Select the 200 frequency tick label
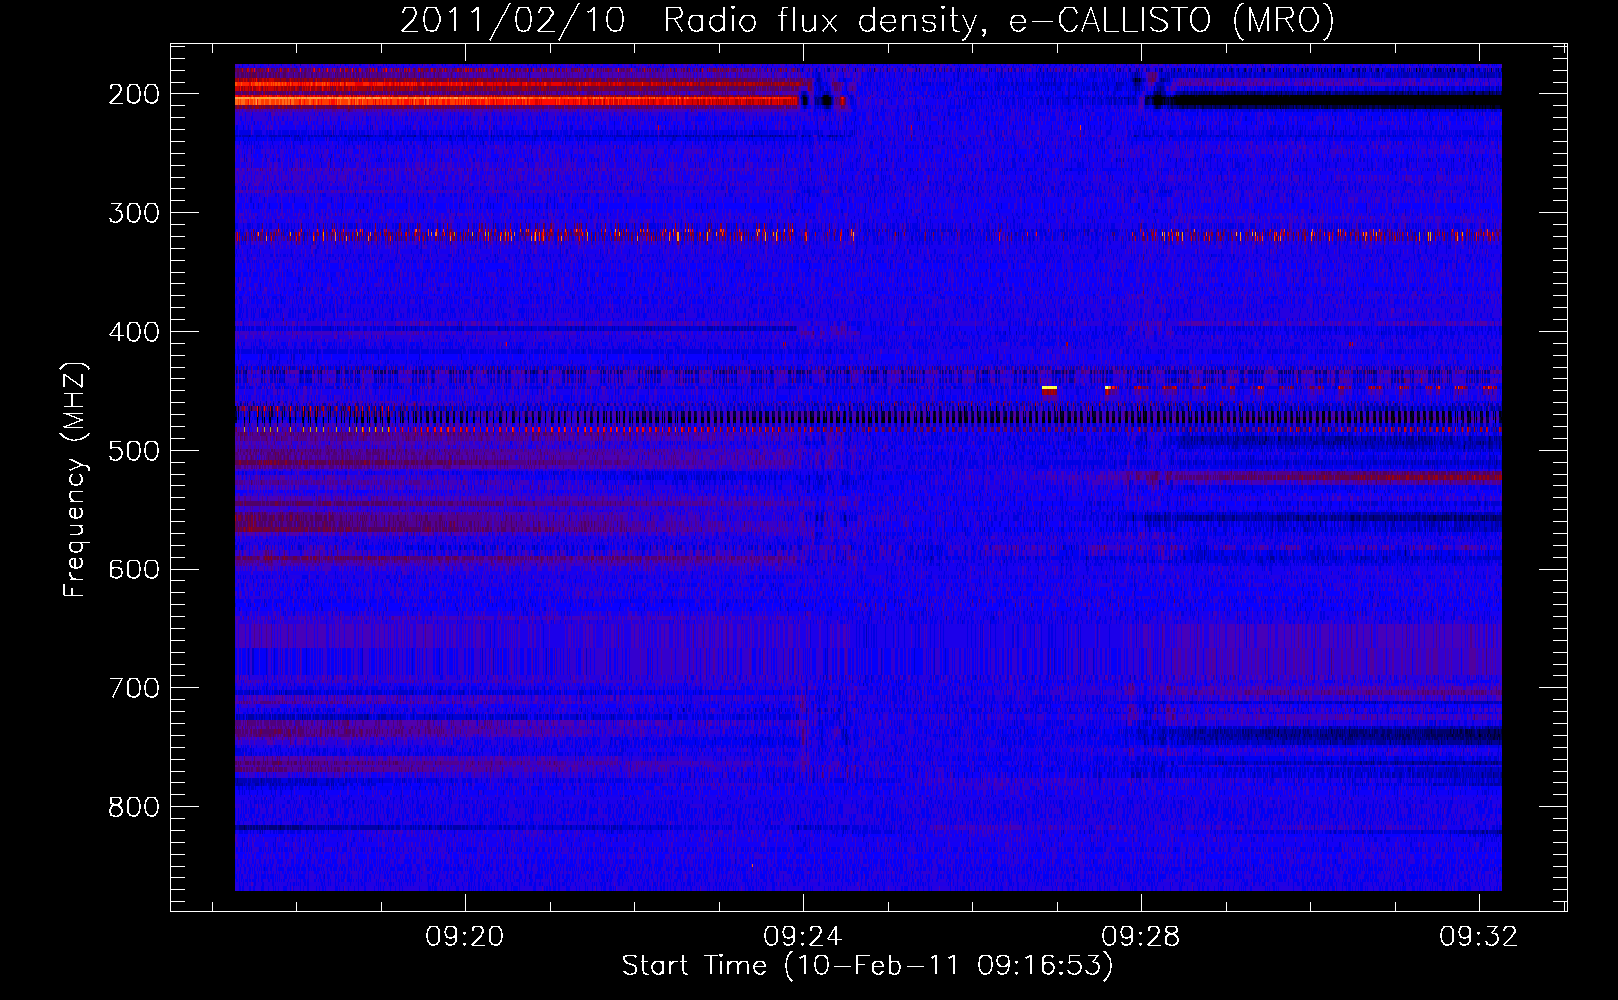Viewport: 1618px width, 1000px height. click(134, 94)
